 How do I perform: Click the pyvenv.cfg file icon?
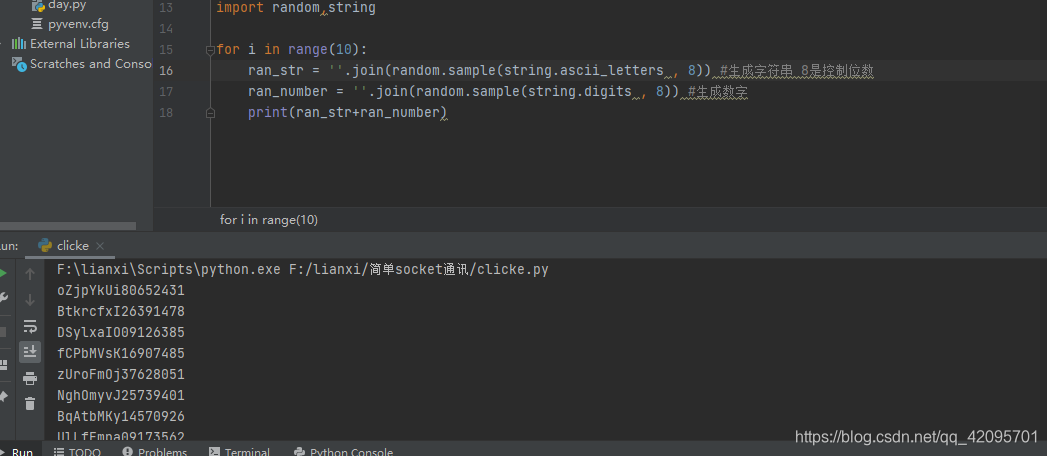37,24
